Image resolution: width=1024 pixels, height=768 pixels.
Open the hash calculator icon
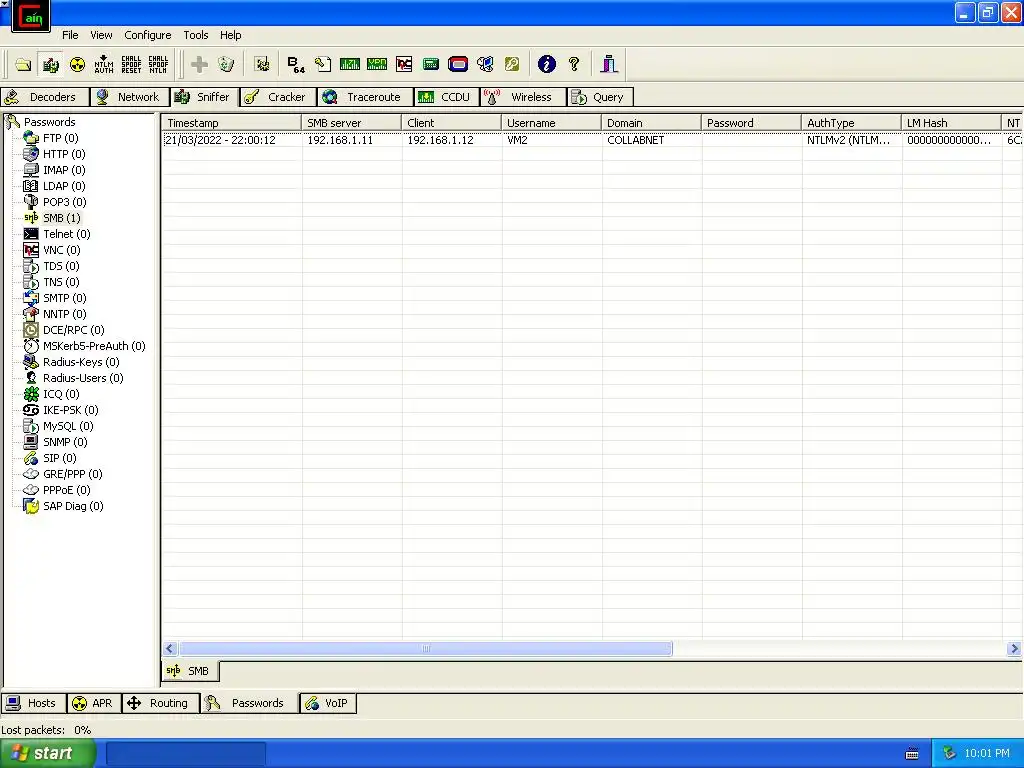(x=430, y=64)
